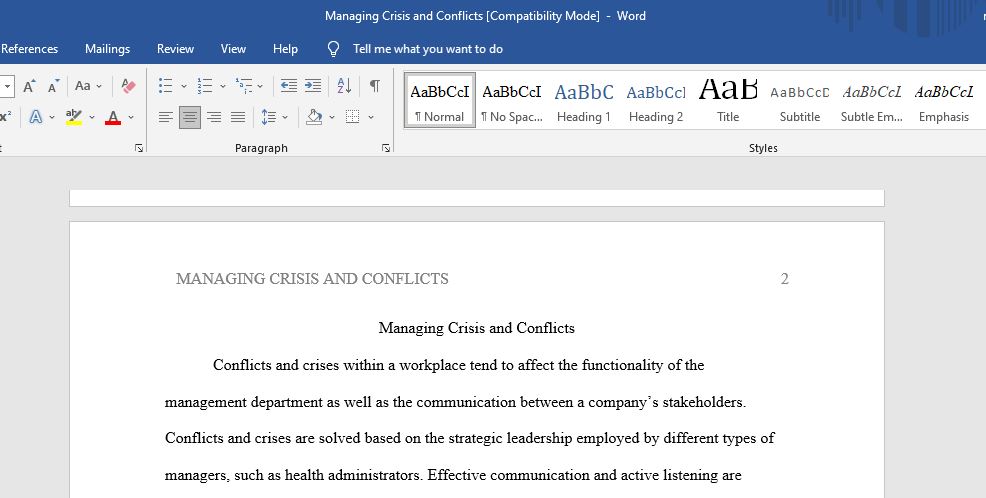Align text left
The image size is (986, 498).
[165, 117]
